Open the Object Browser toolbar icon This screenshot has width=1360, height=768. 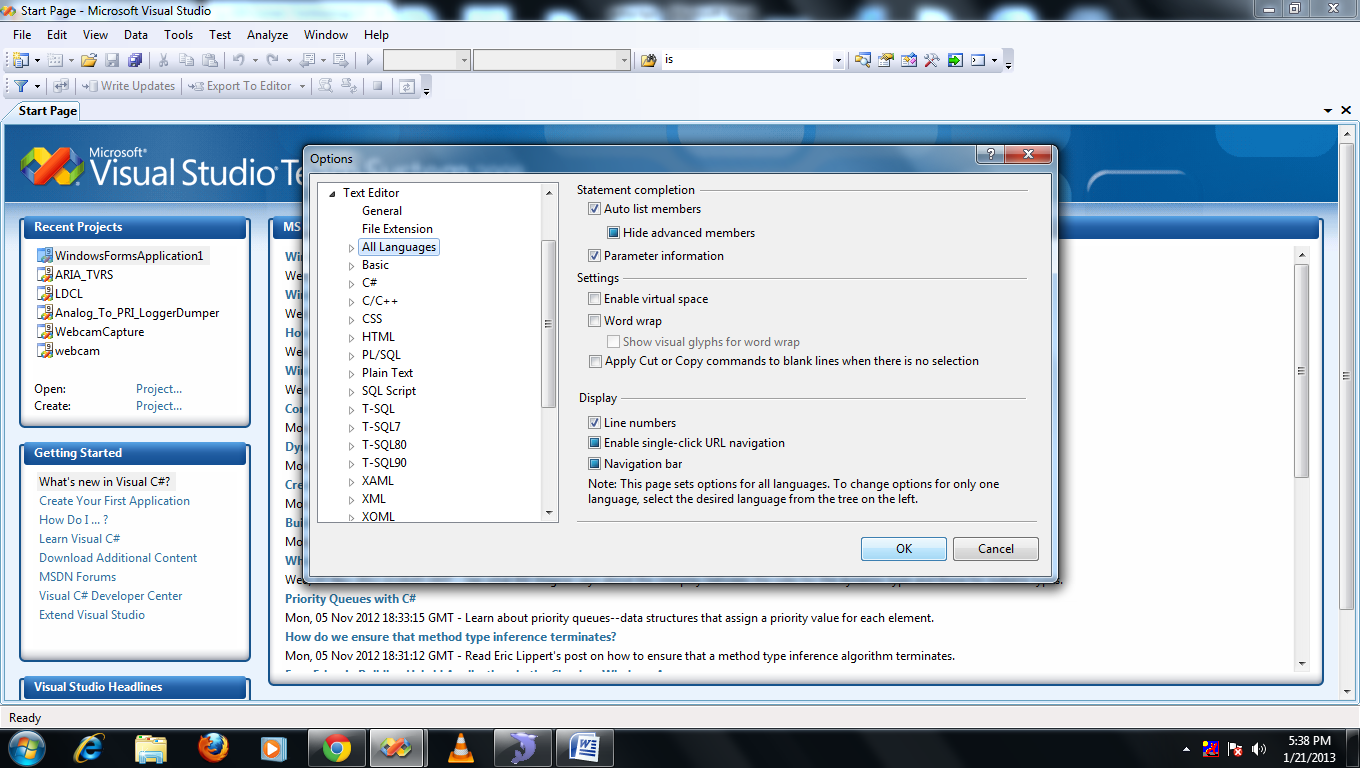tap(908, 60)
